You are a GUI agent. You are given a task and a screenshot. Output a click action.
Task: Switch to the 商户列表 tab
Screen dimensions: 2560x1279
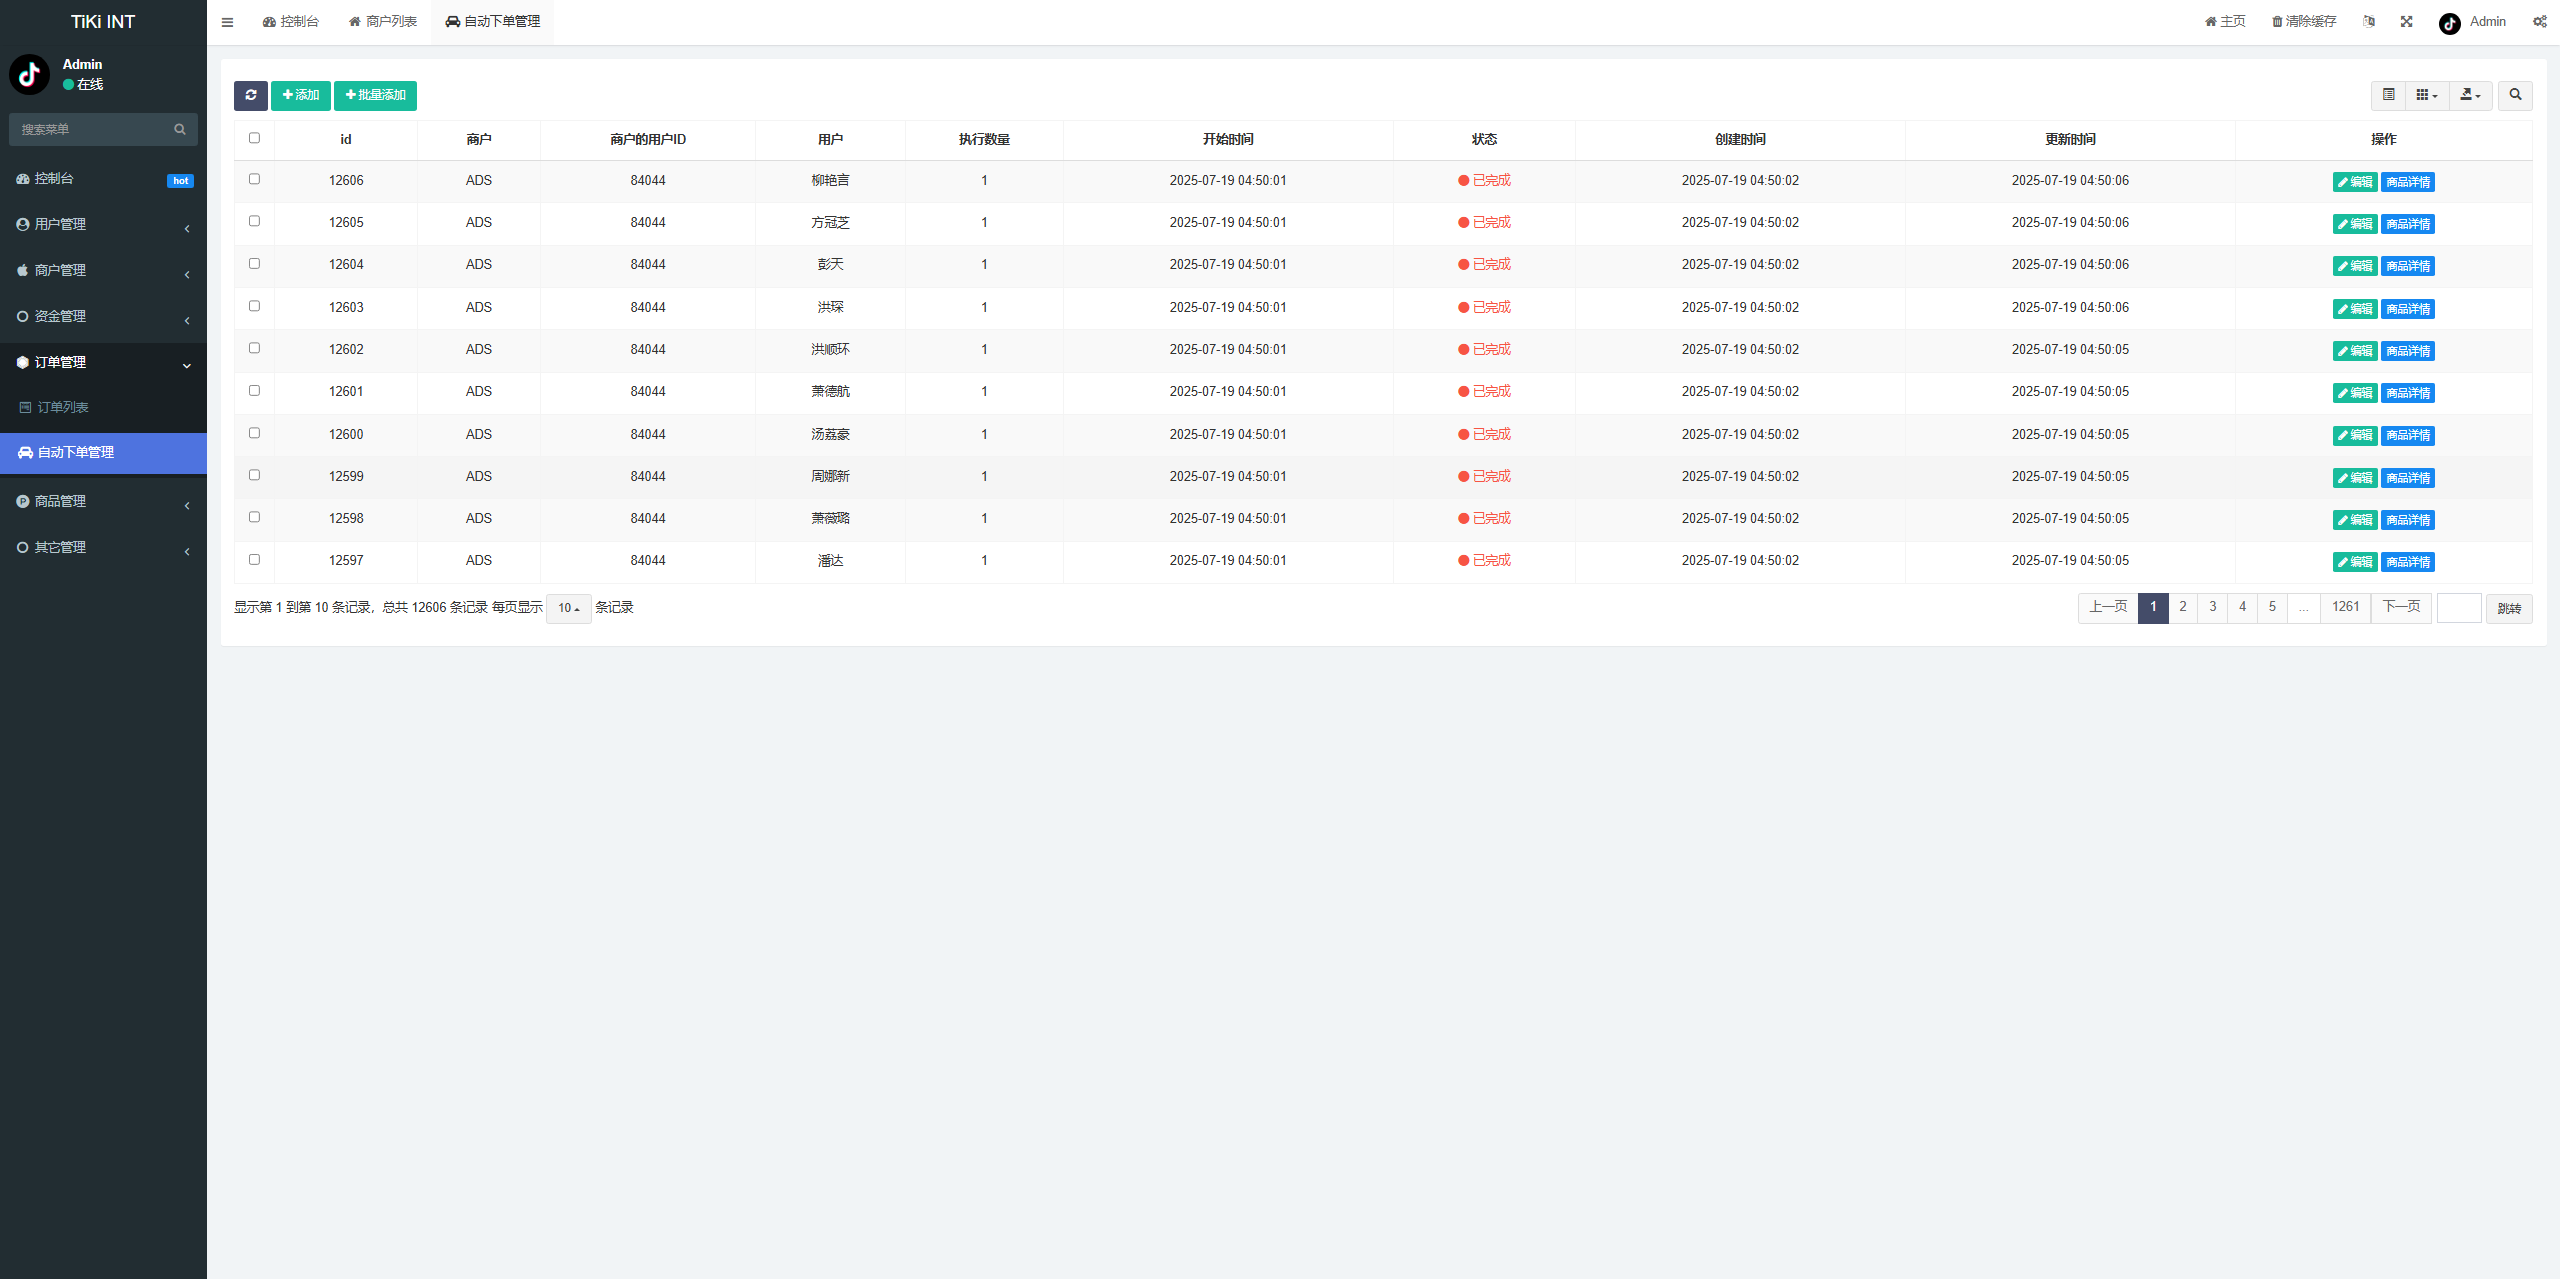pos(383,22)
